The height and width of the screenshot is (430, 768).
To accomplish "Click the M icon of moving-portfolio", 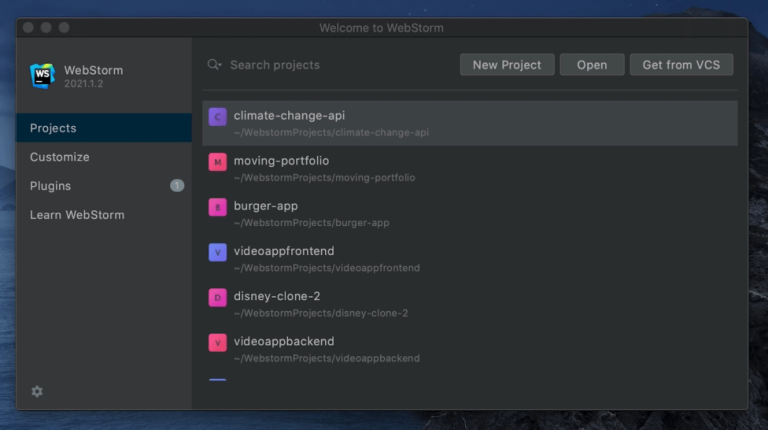I will point(217,162).
